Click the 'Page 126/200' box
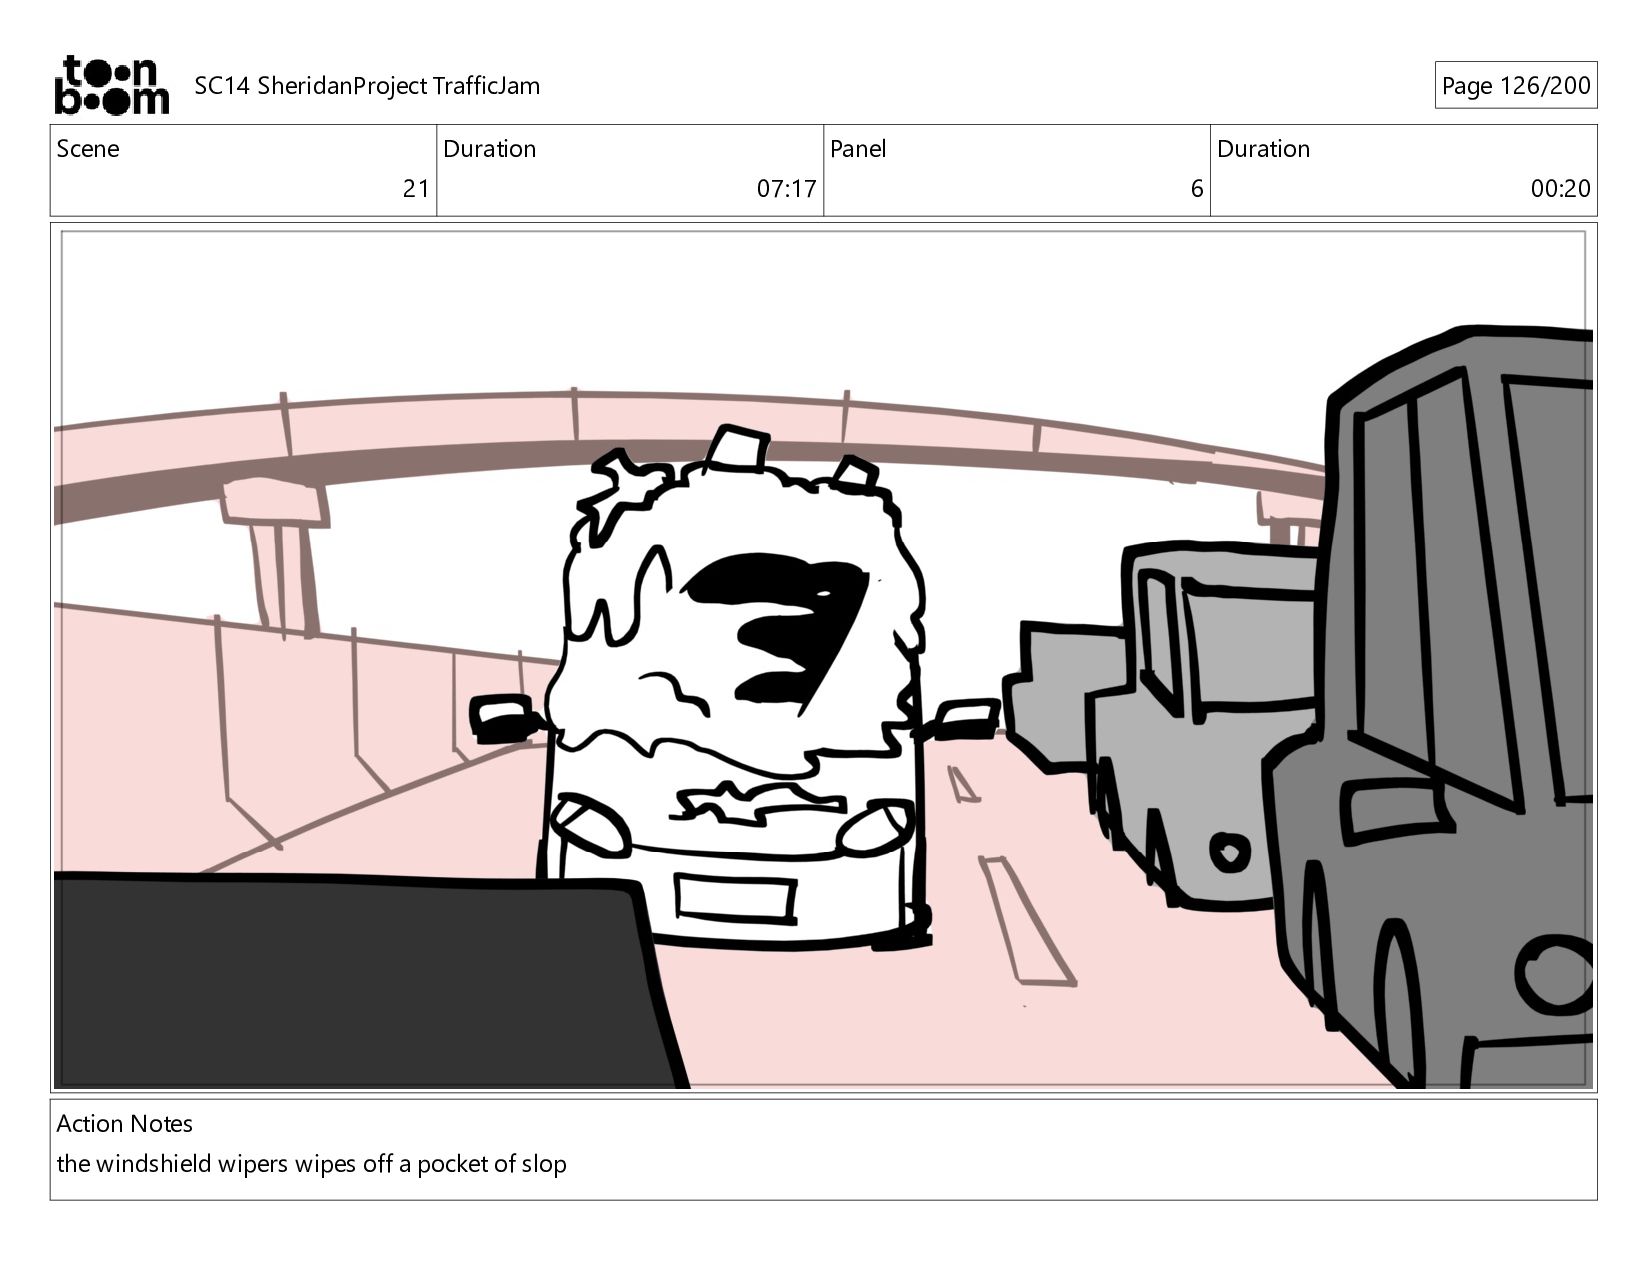 point(1515,86)
